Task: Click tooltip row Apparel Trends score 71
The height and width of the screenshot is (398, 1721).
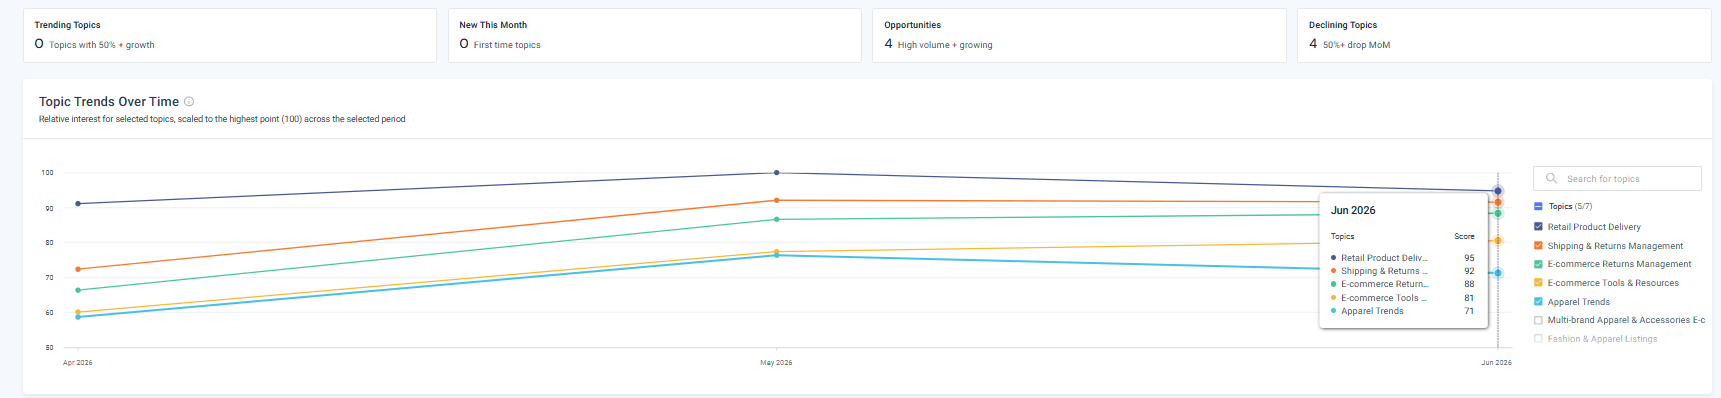Action: pos(1403,311)
